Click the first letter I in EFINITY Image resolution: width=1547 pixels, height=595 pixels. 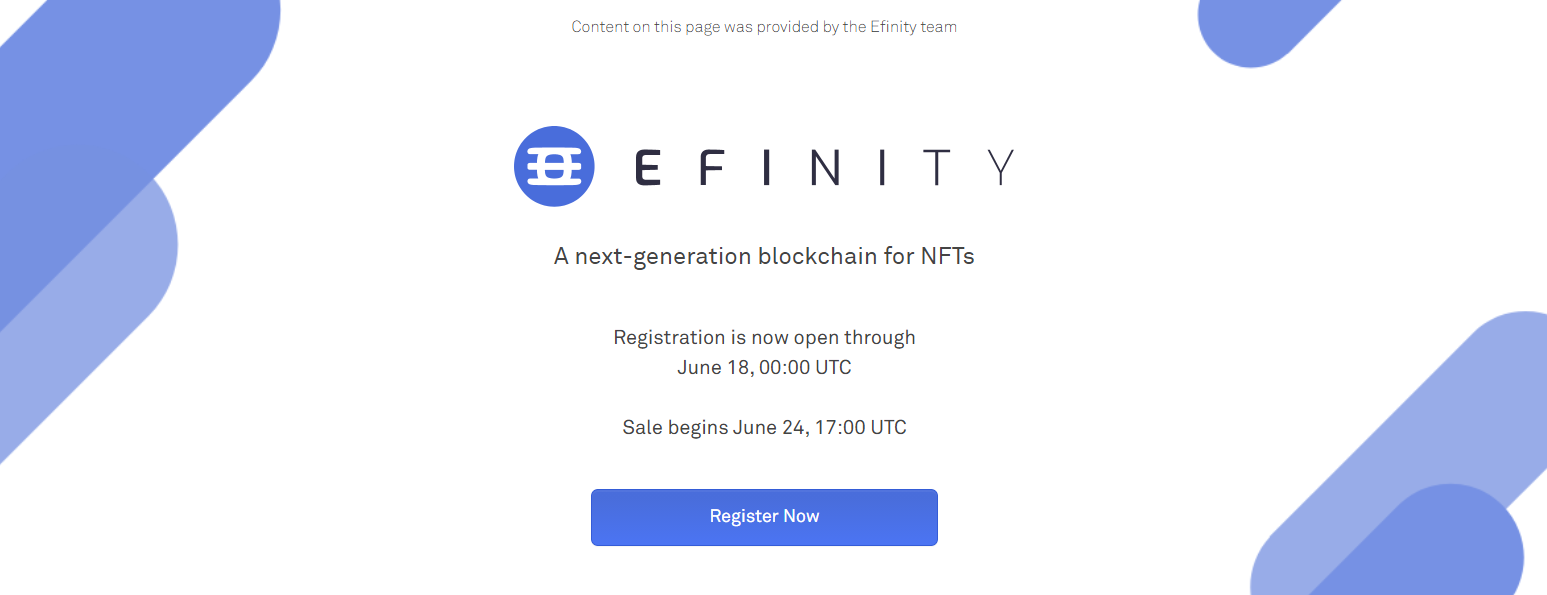pyautogui.click(x=767, y=168)
